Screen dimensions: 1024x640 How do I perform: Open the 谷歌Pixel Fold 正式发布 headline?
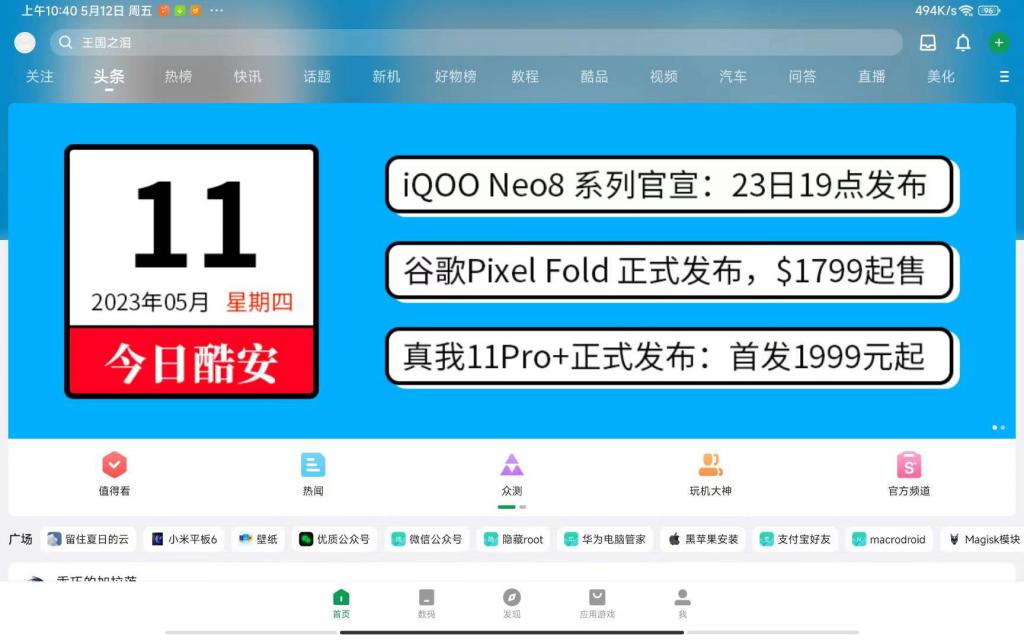coord(669,270)
